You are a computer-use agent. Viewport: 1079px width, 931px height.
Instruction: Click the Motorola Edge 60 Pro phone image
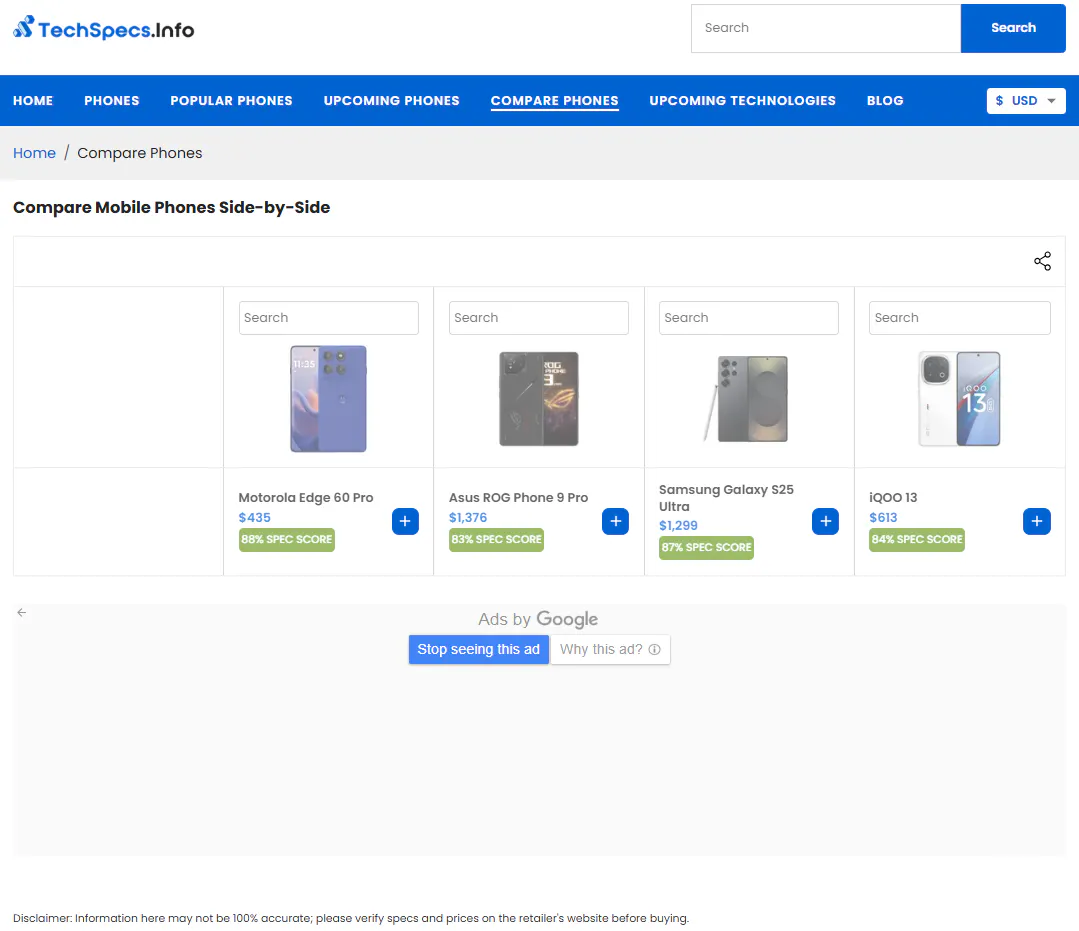(328, 399)
